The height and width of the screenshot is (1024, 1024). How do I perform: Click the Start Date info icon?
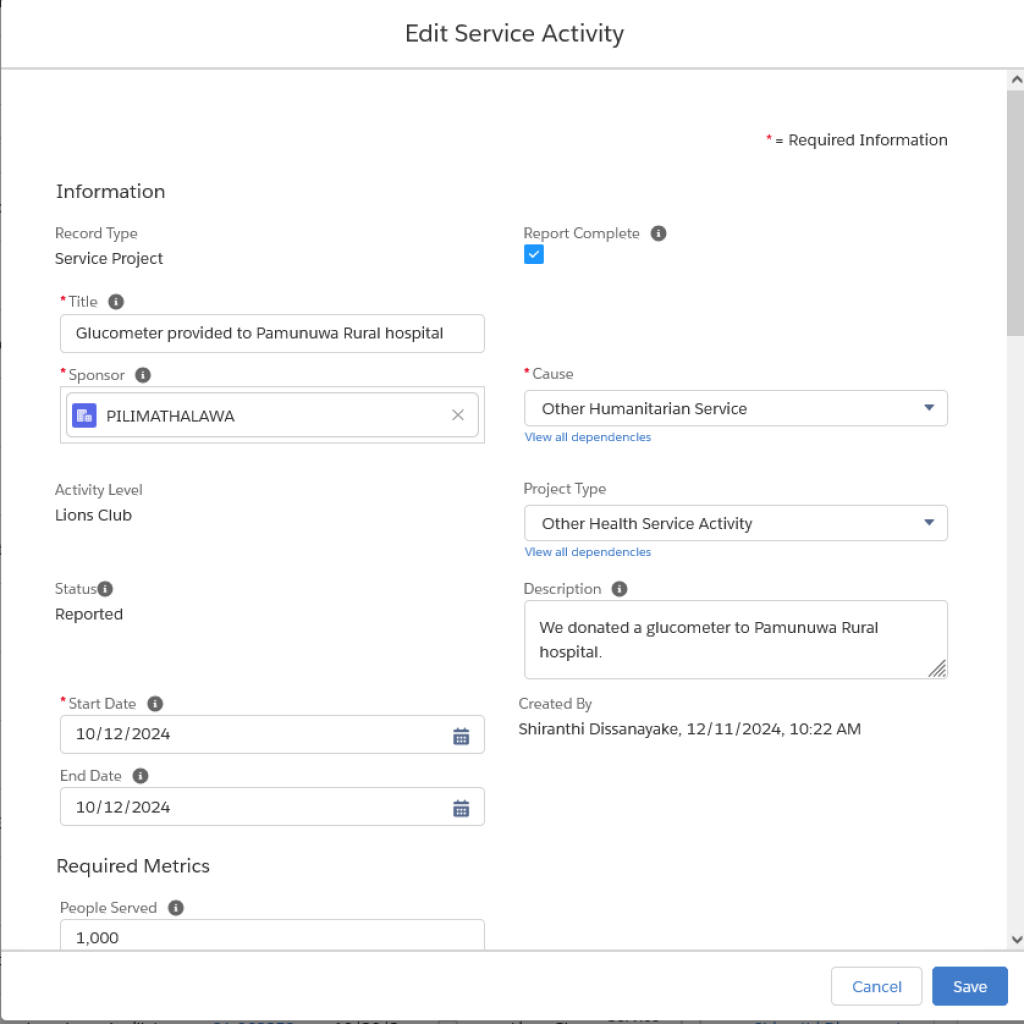tap(155, 704)
